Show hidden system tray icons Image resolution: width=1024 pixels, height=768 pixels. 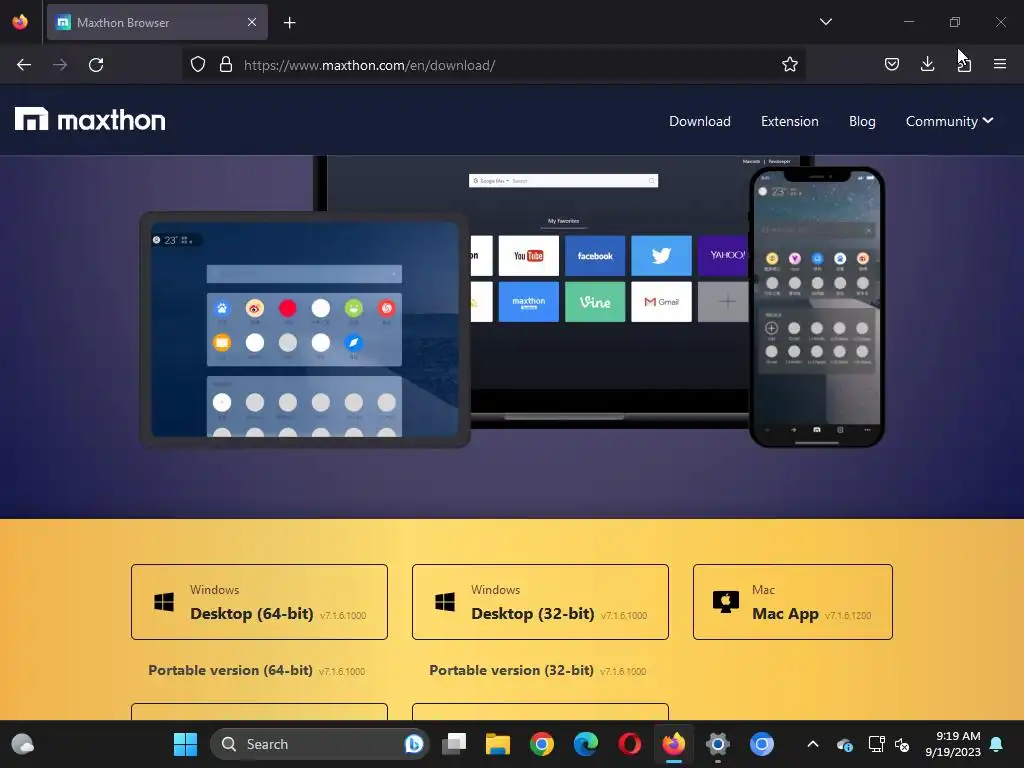[812, 744]
